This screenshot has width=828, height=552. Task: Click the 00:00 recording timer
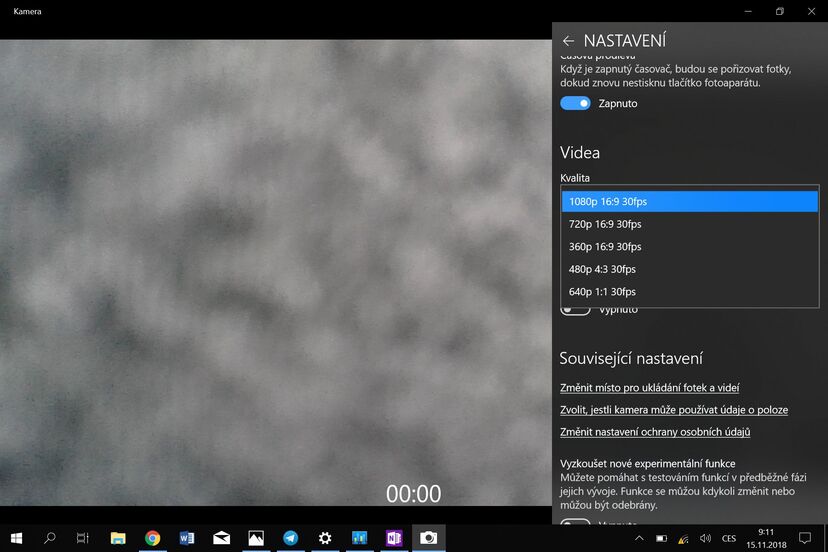pos(413,494)
